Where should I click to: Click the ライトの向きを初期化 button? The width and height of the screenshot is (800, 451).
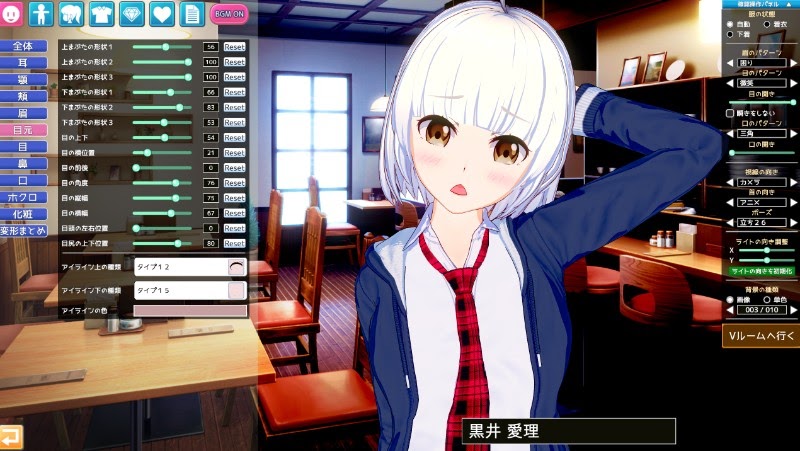[x=762, y=271]
